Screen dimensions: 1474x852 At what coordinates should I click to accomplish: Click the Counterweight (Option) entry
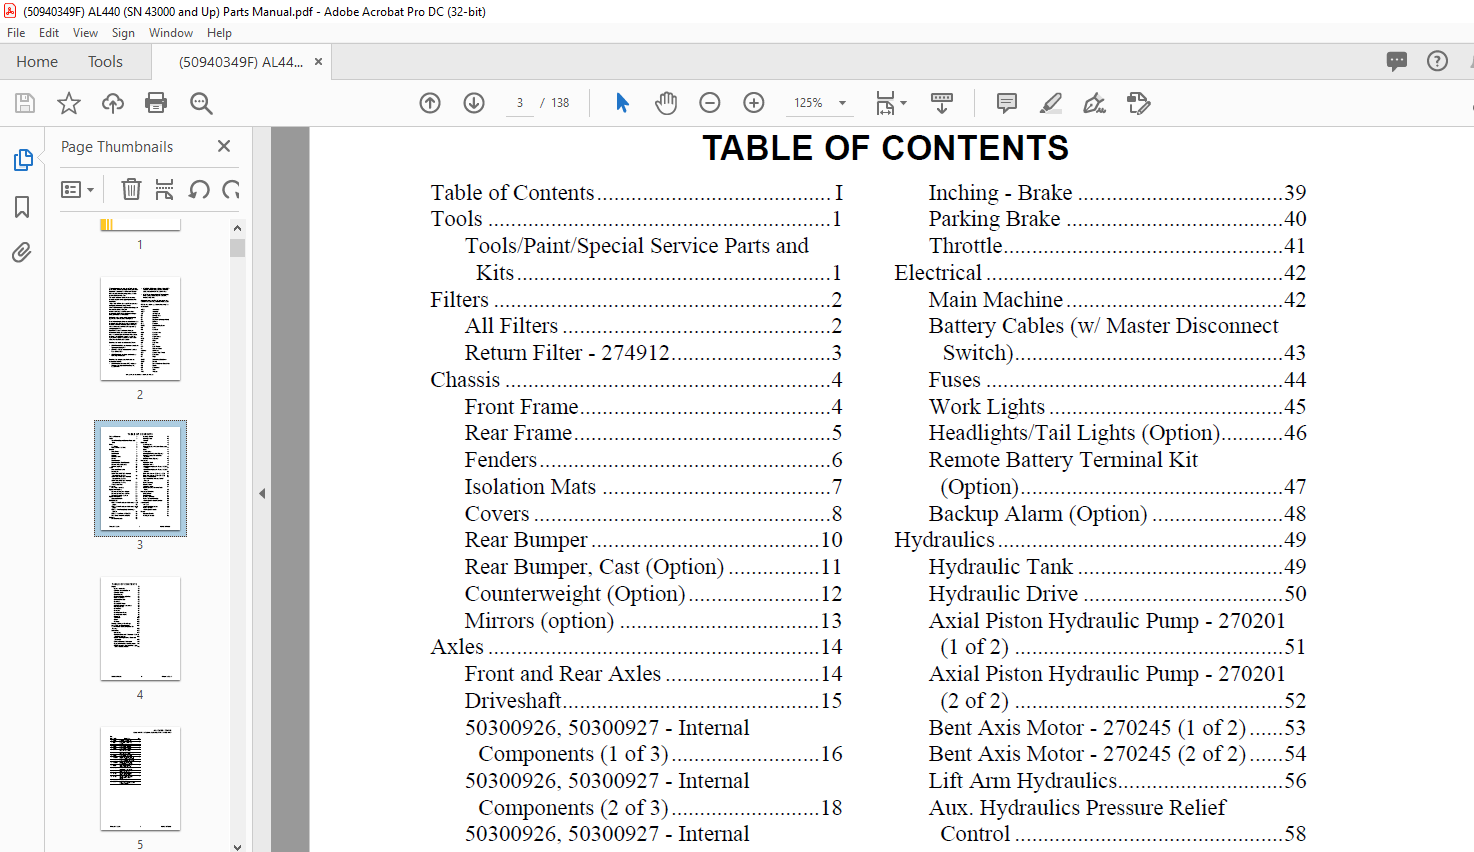point(653,594)
